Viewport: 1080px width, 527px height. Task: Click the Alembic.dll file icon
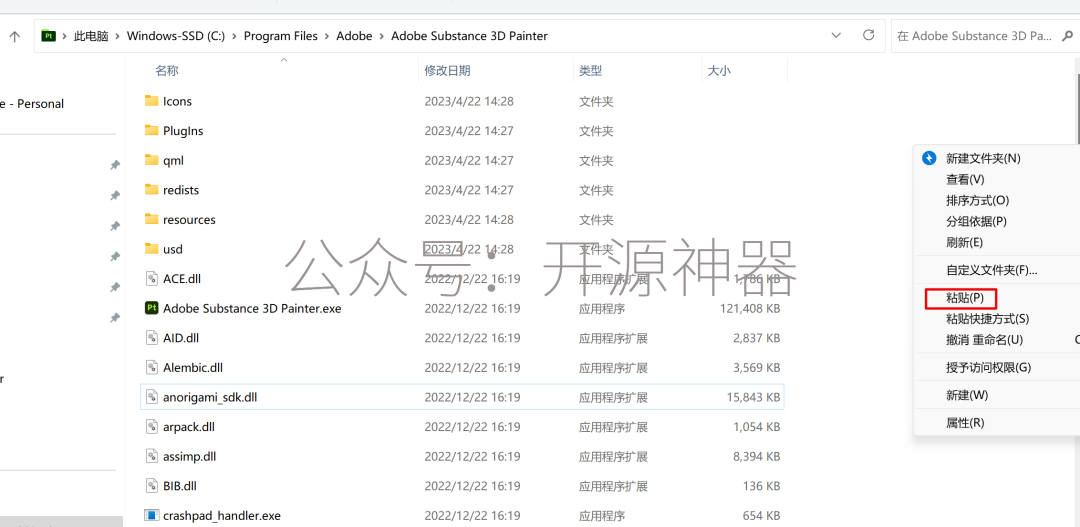(x=152, y=367)
